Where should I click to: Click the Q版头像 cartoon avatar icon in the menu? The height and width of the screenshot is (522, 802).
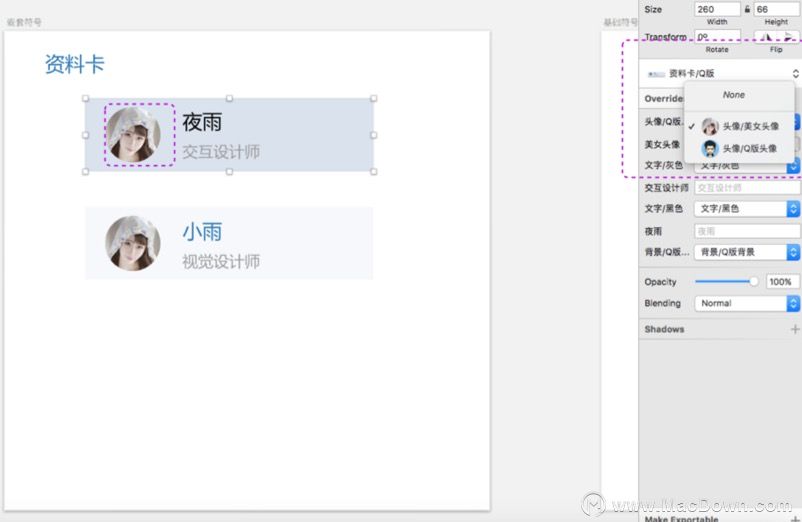click(710, 149)
